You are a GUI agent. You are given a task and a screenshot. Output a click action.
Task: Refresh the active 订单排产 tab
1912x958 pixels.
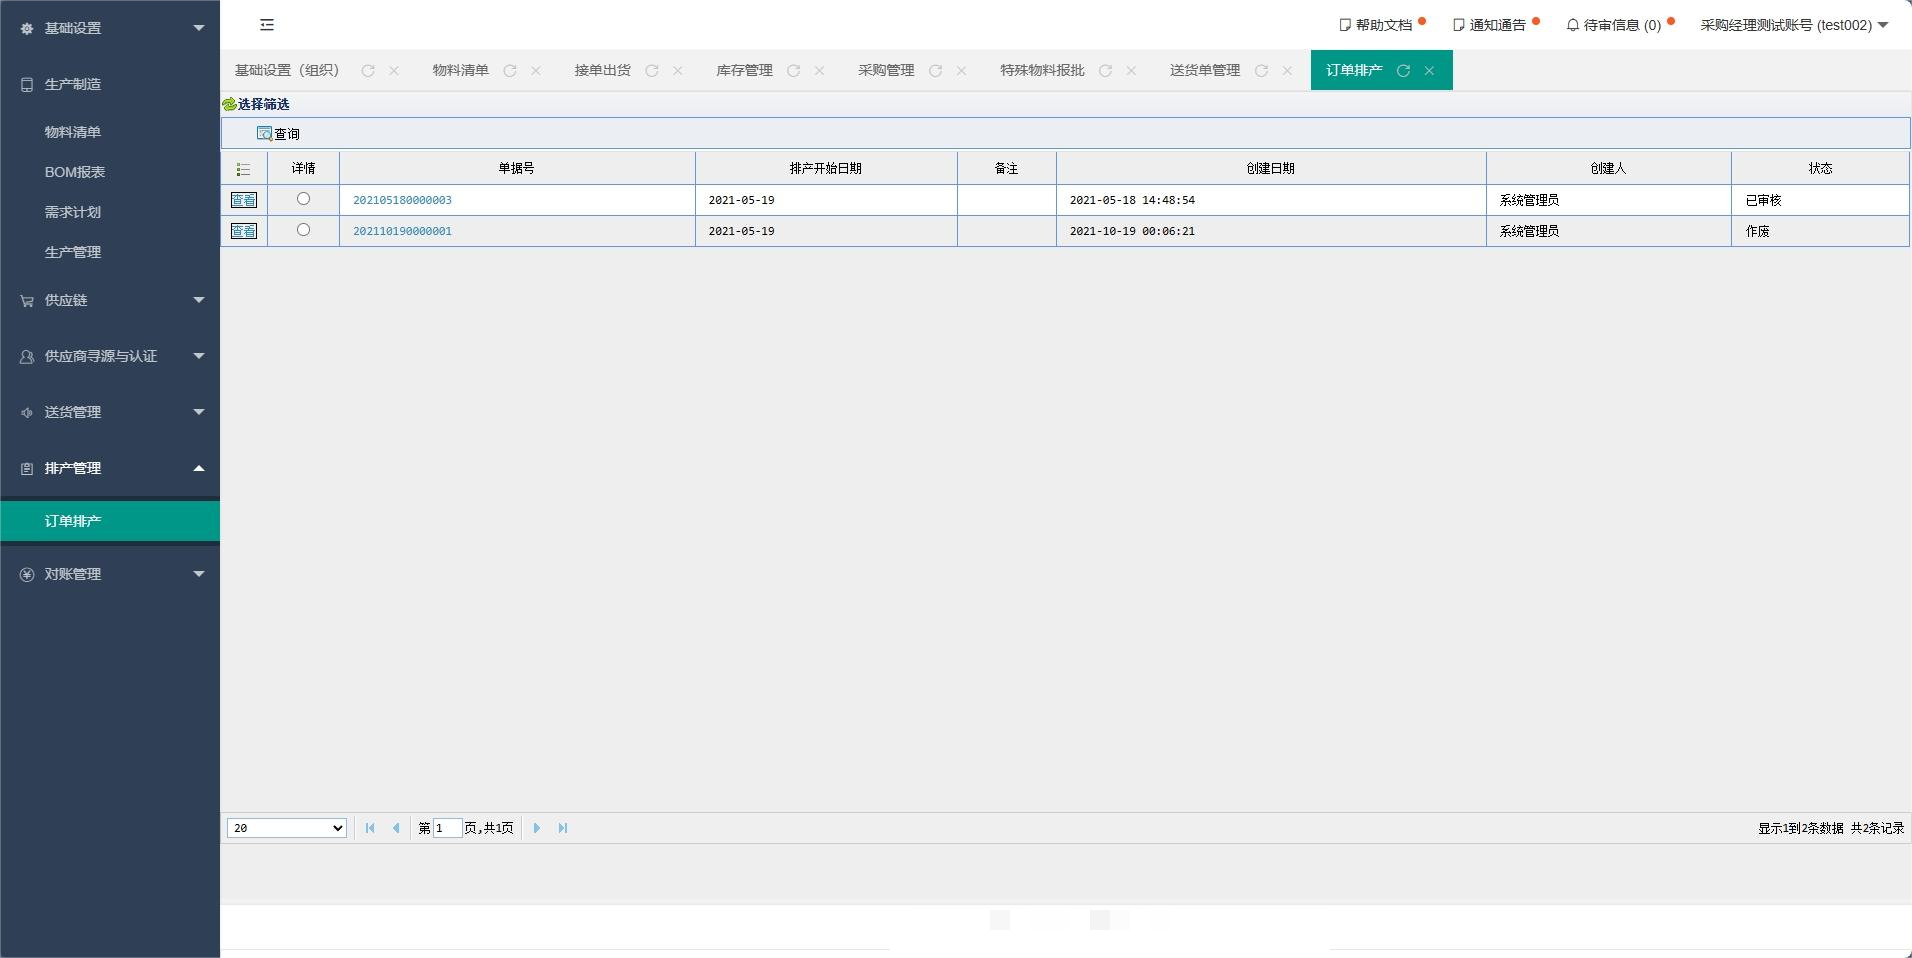click(1404, 71)
